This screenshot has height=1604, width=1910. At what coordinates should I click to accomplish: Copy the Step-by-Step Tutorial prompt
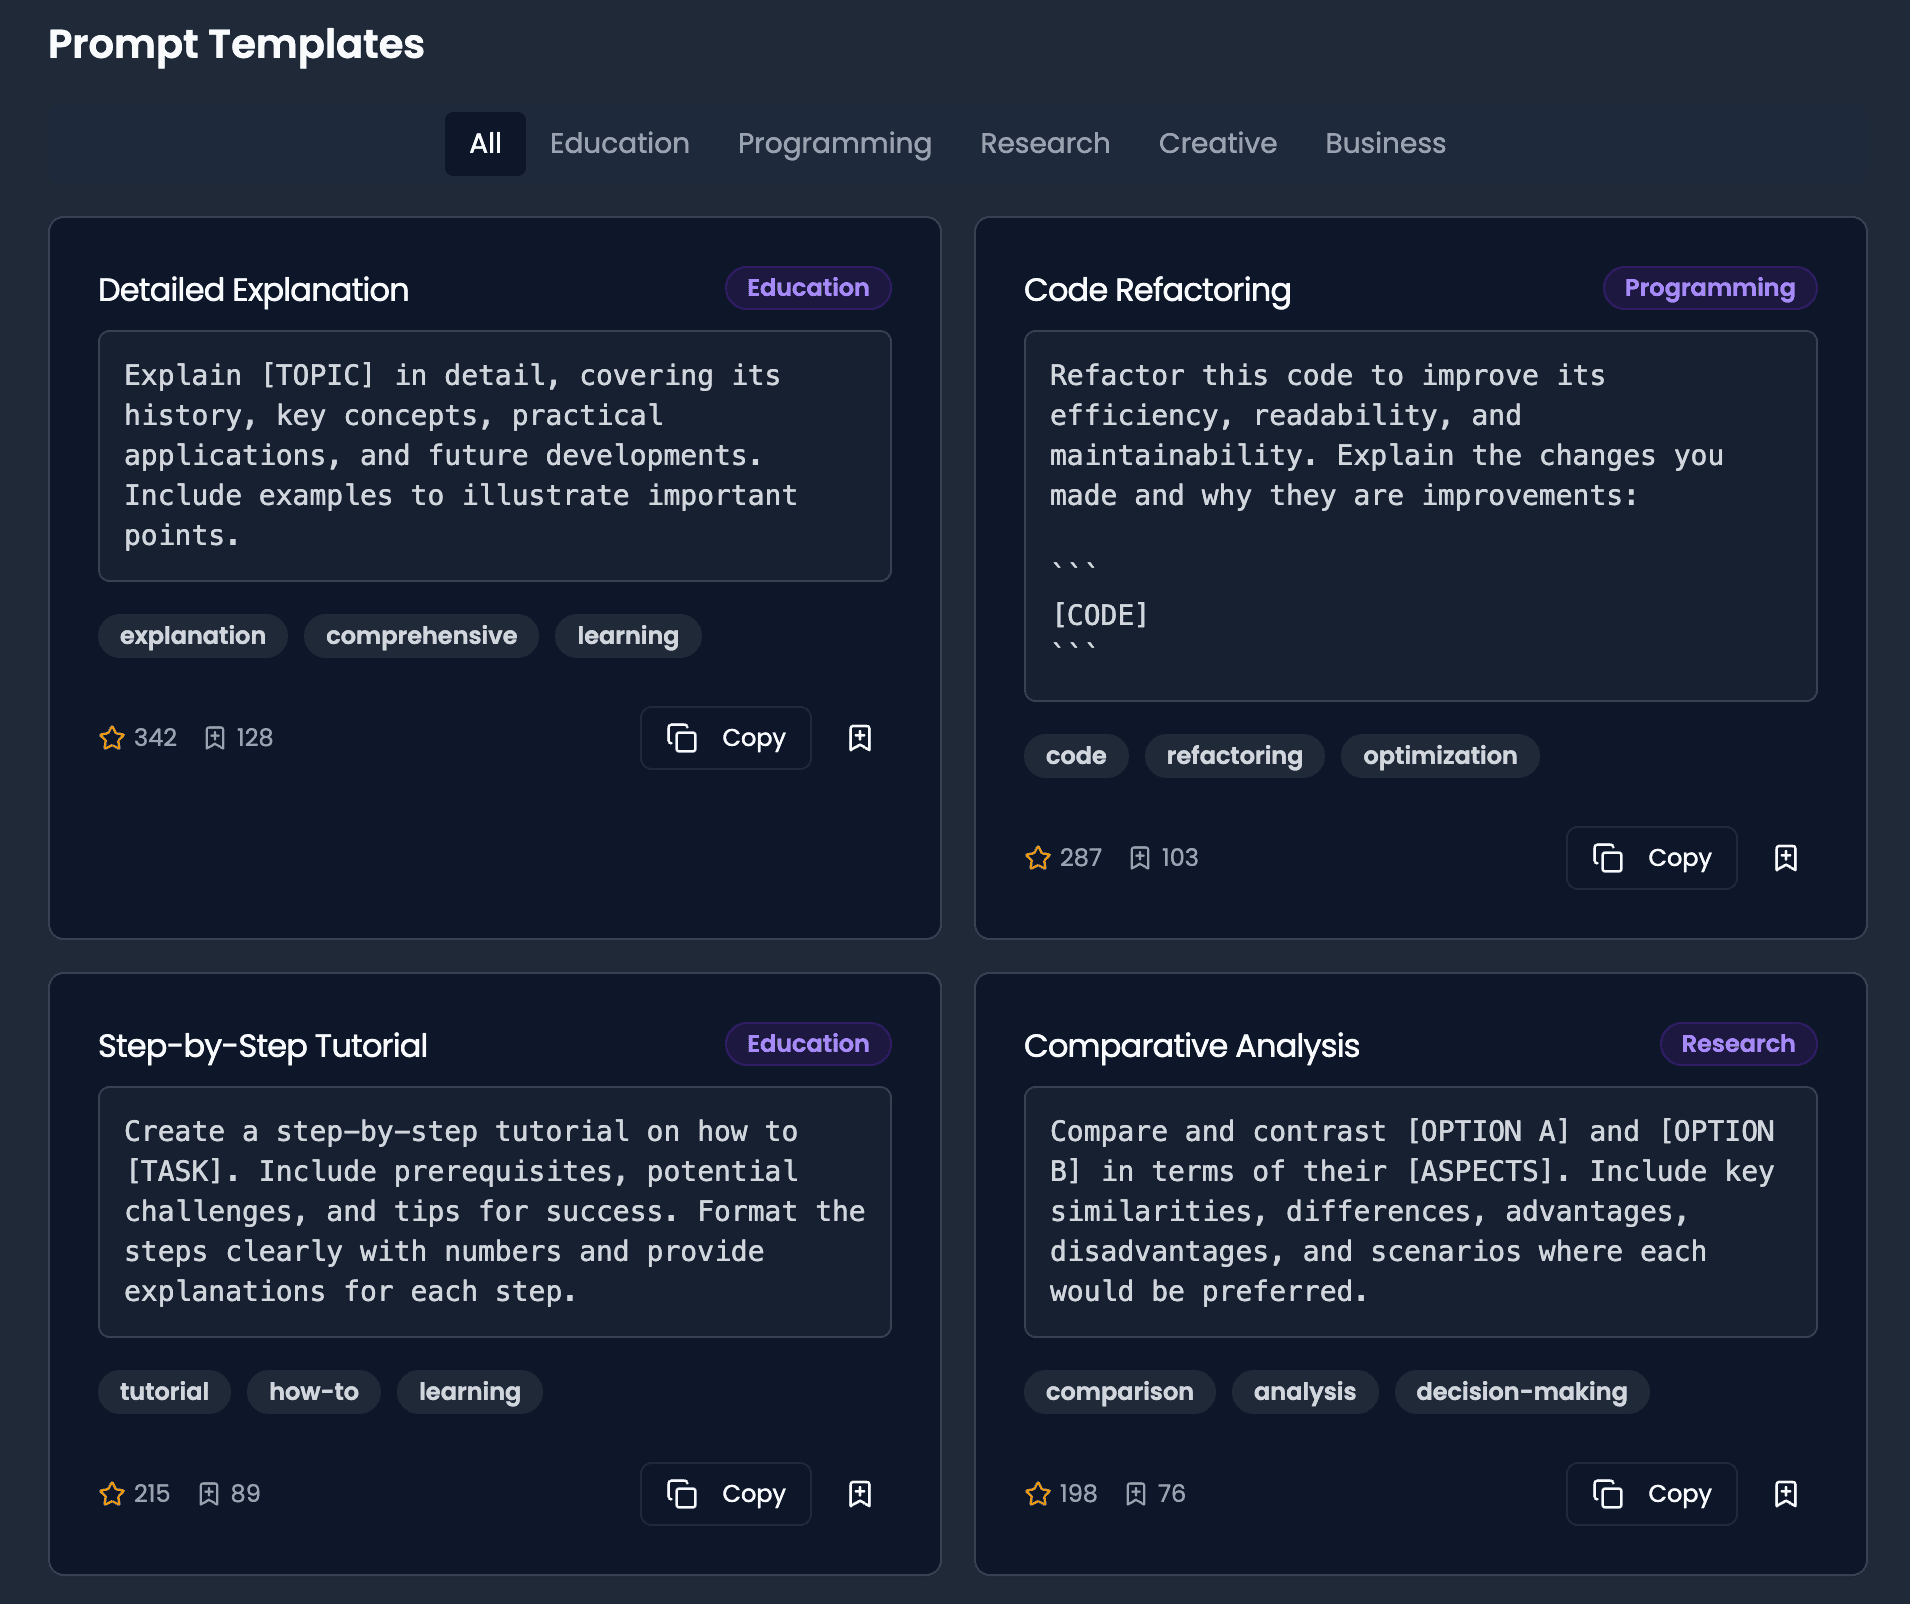point(726,1494)
